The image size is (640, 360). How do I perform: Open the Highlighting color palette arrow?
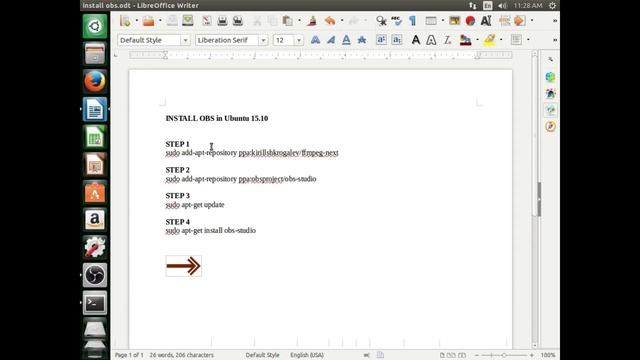[x=501, y=40]
